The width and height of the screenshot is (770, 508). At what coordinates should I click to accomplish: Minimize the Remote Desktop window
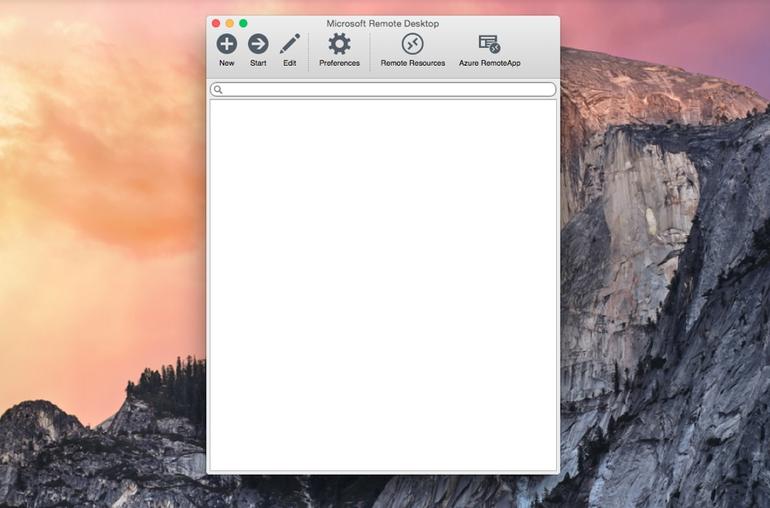pos(229,23)
